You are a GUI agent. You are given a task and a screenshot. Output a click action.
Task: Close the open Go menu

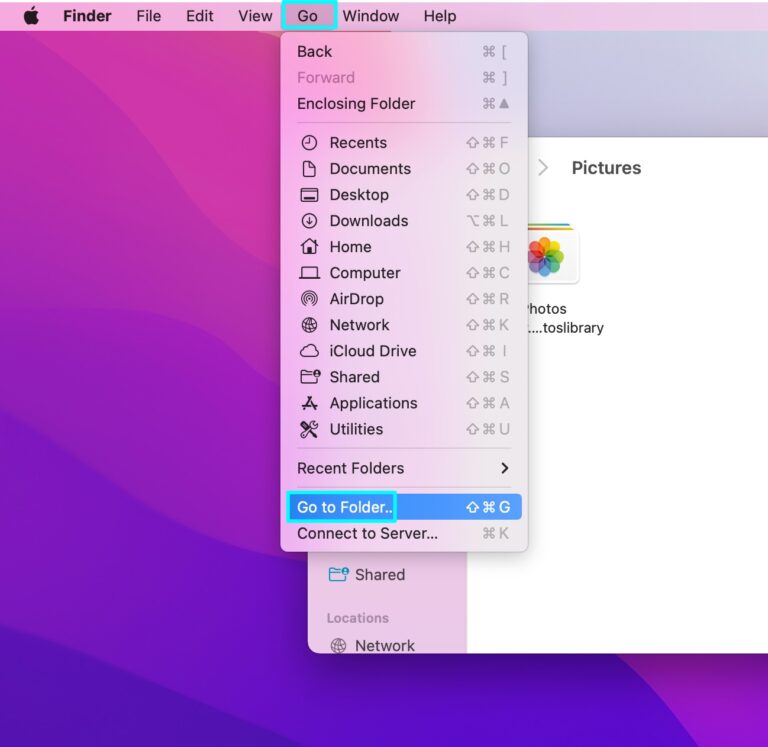click(309, 16)
